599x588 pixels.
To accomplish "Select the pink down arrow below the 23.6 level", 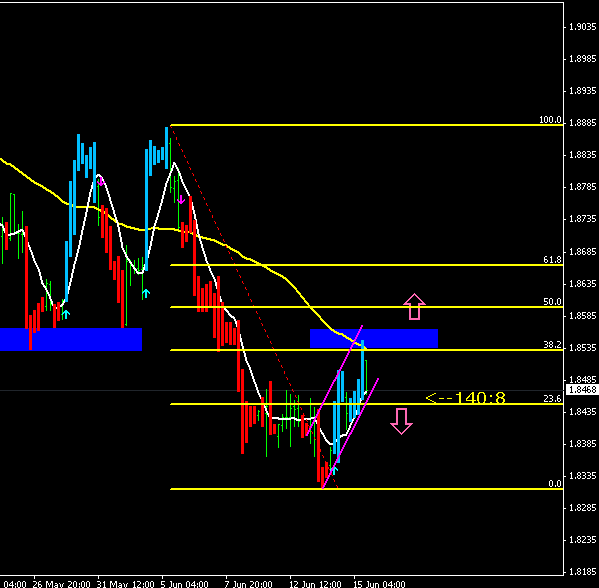I will (x=401, y=421).
